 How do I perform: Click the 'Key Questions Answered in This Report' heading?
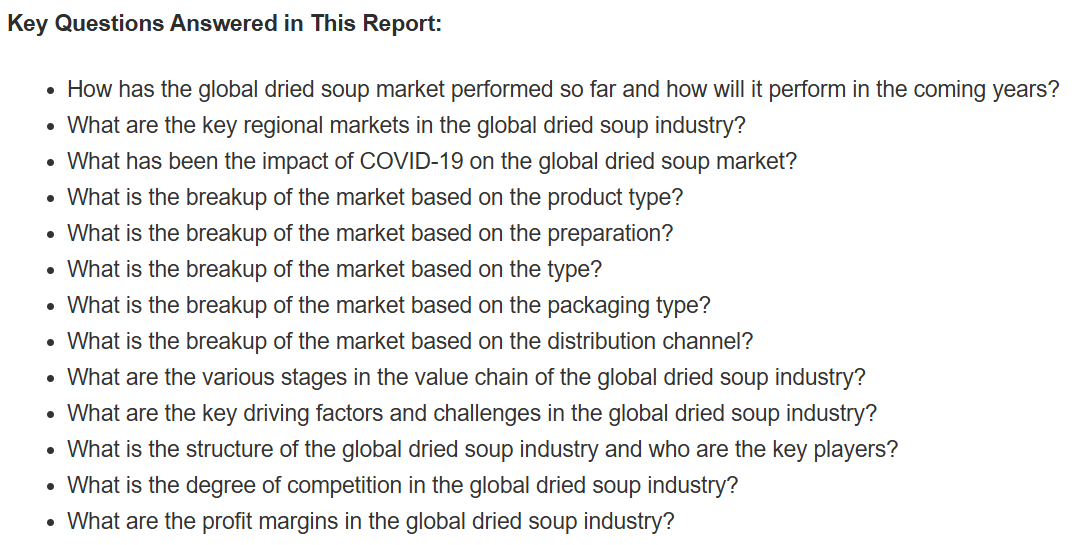tap(225, 23)
